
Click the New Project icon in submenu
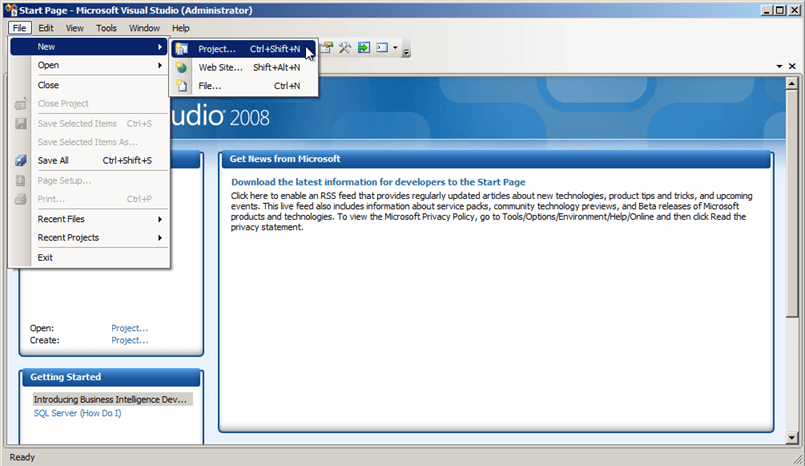coord(181,49)
